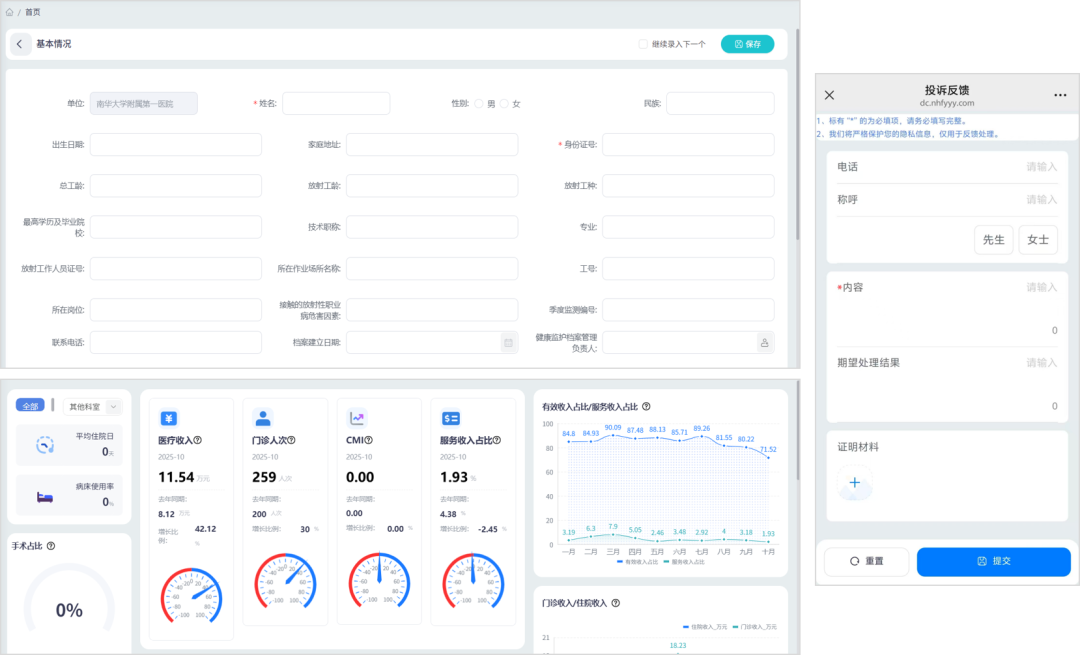Go back using the arrow beside 基本情况
The width and height of the screenshot is (1080, 655).
(x=20, y=44)
